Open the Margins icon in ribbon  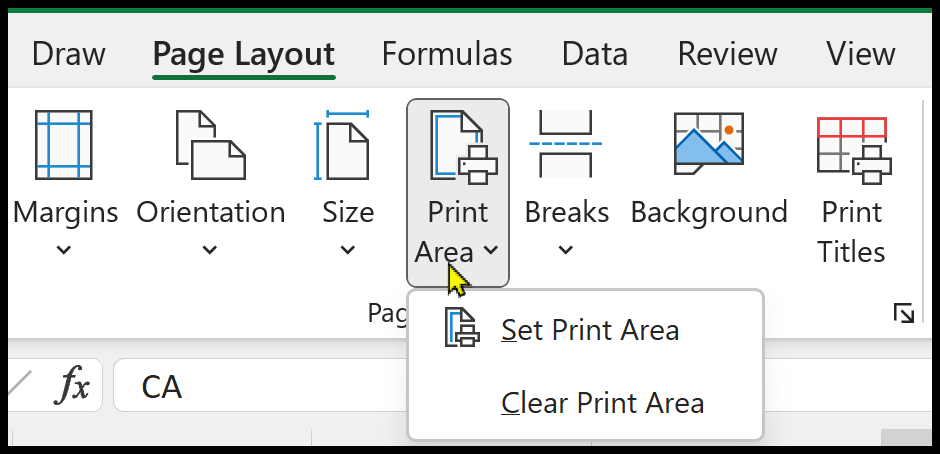pyautogui.click(x=64, y=145)
